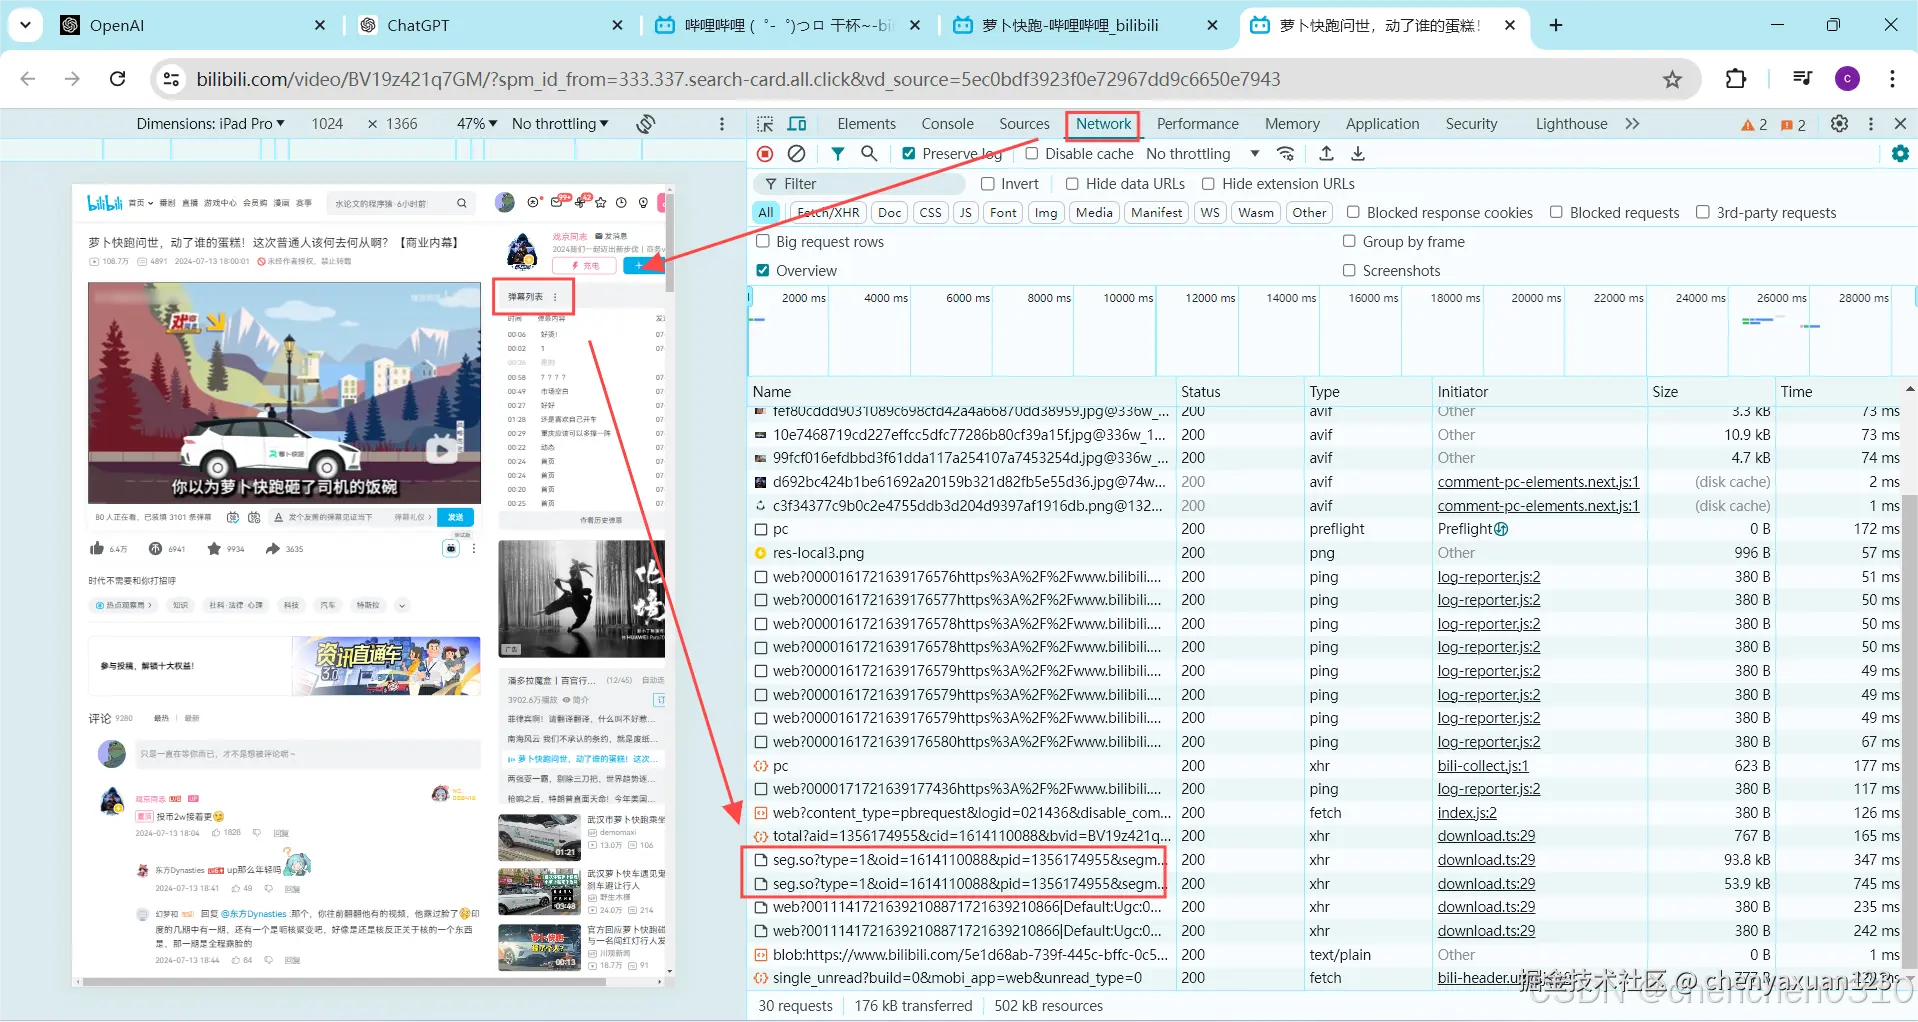Switch to the Elements tab

click(866, 124)
